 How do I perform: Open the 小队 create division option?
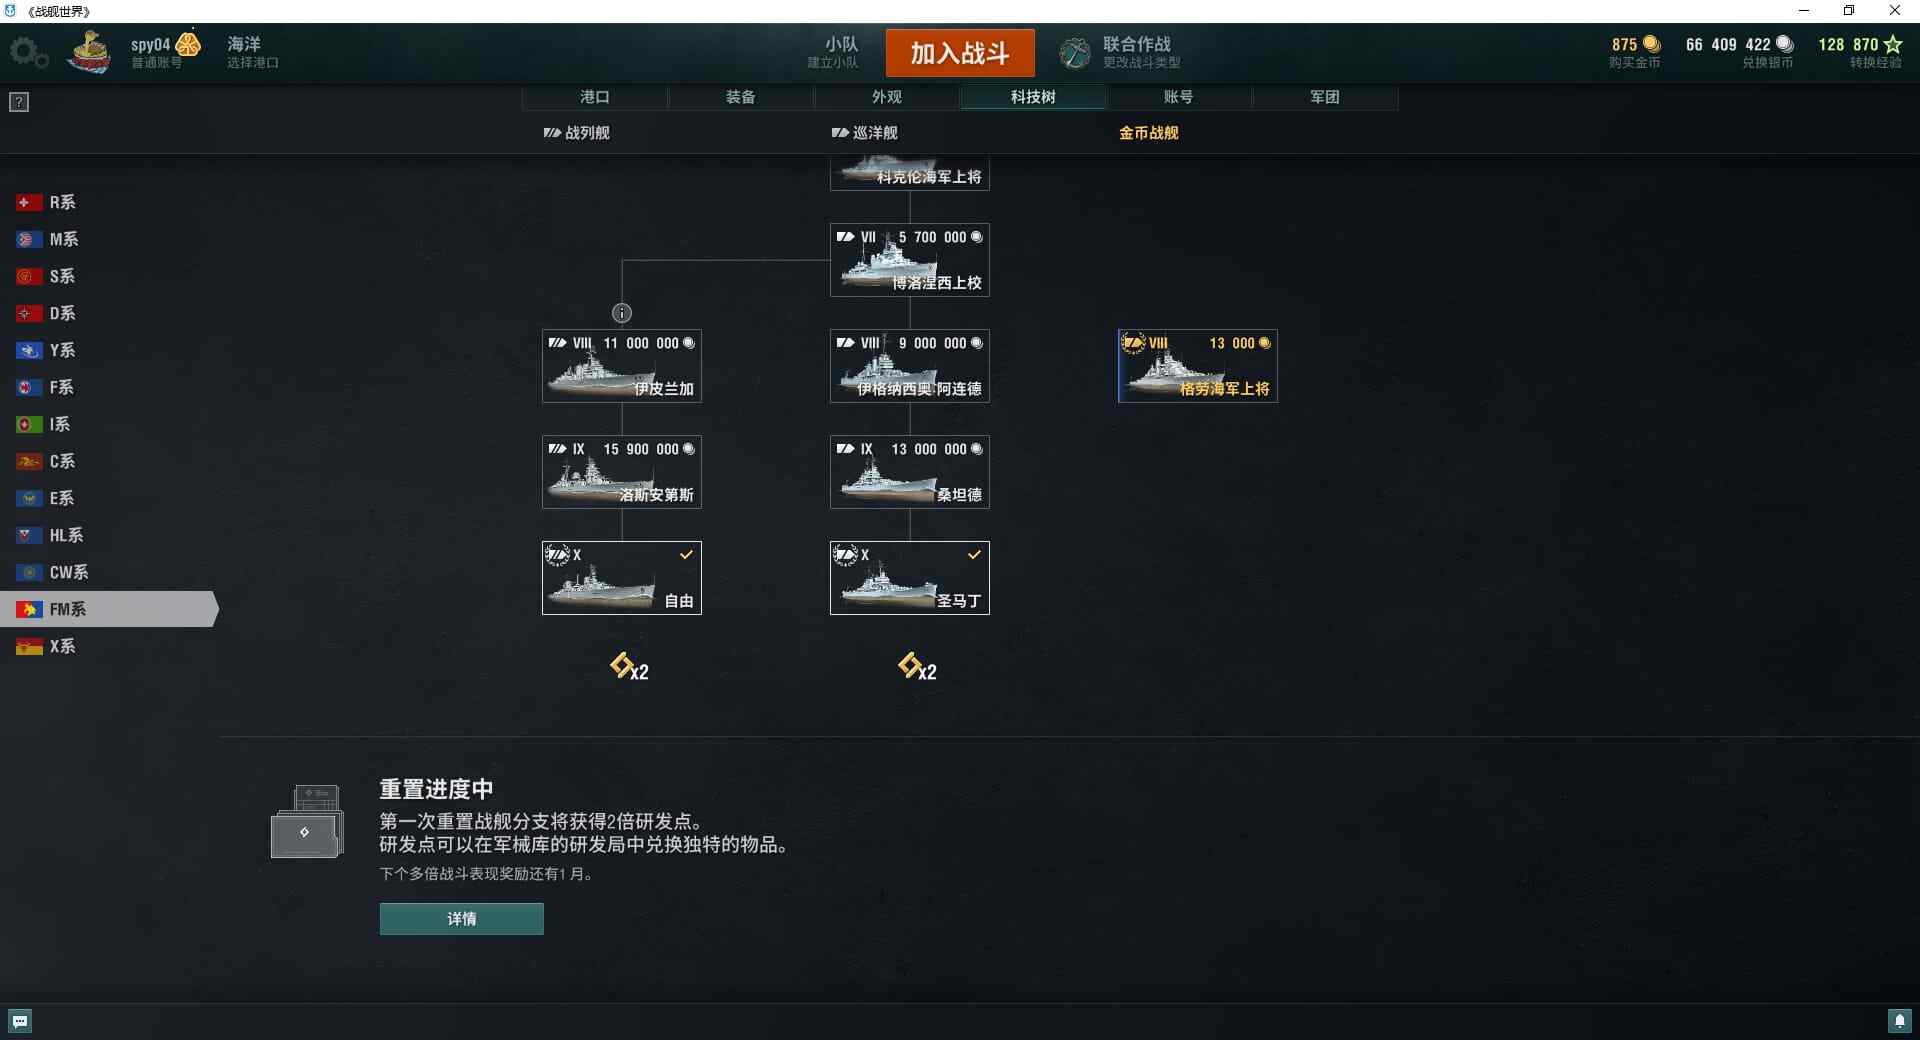coord(834,52)
